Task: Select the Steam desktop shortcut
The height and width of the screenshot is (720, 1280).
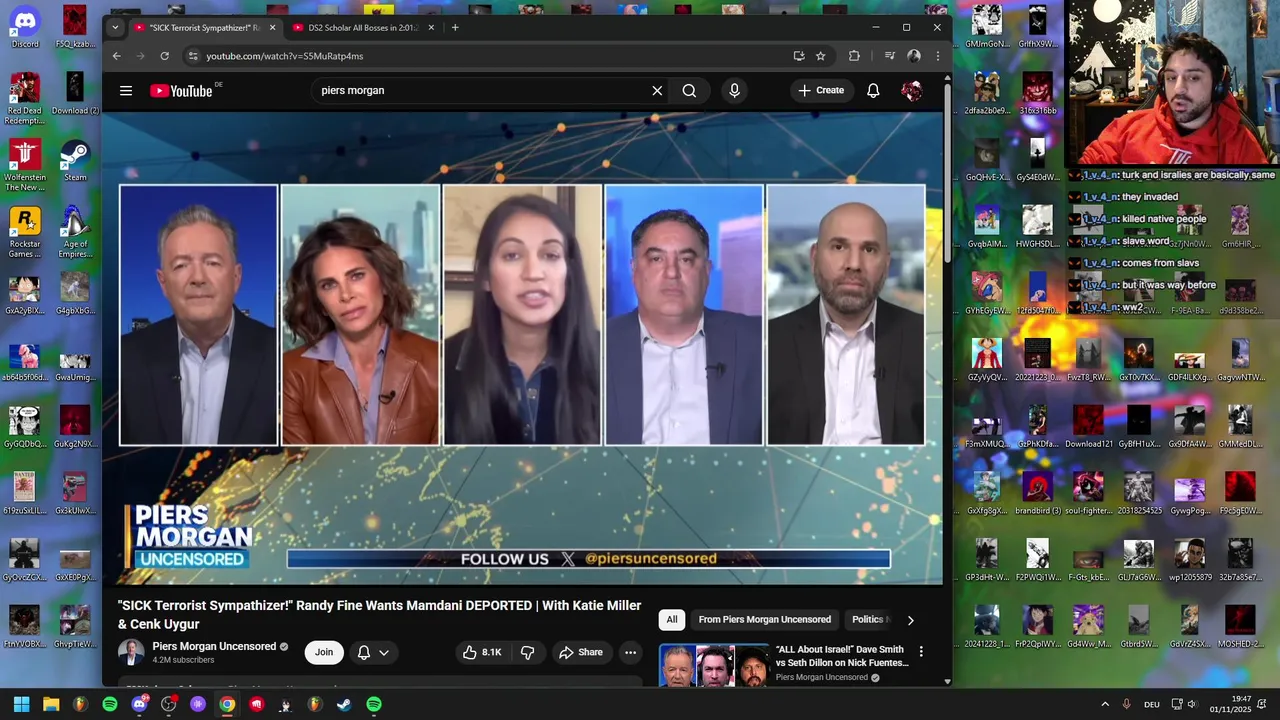Action: click(75, 161)
